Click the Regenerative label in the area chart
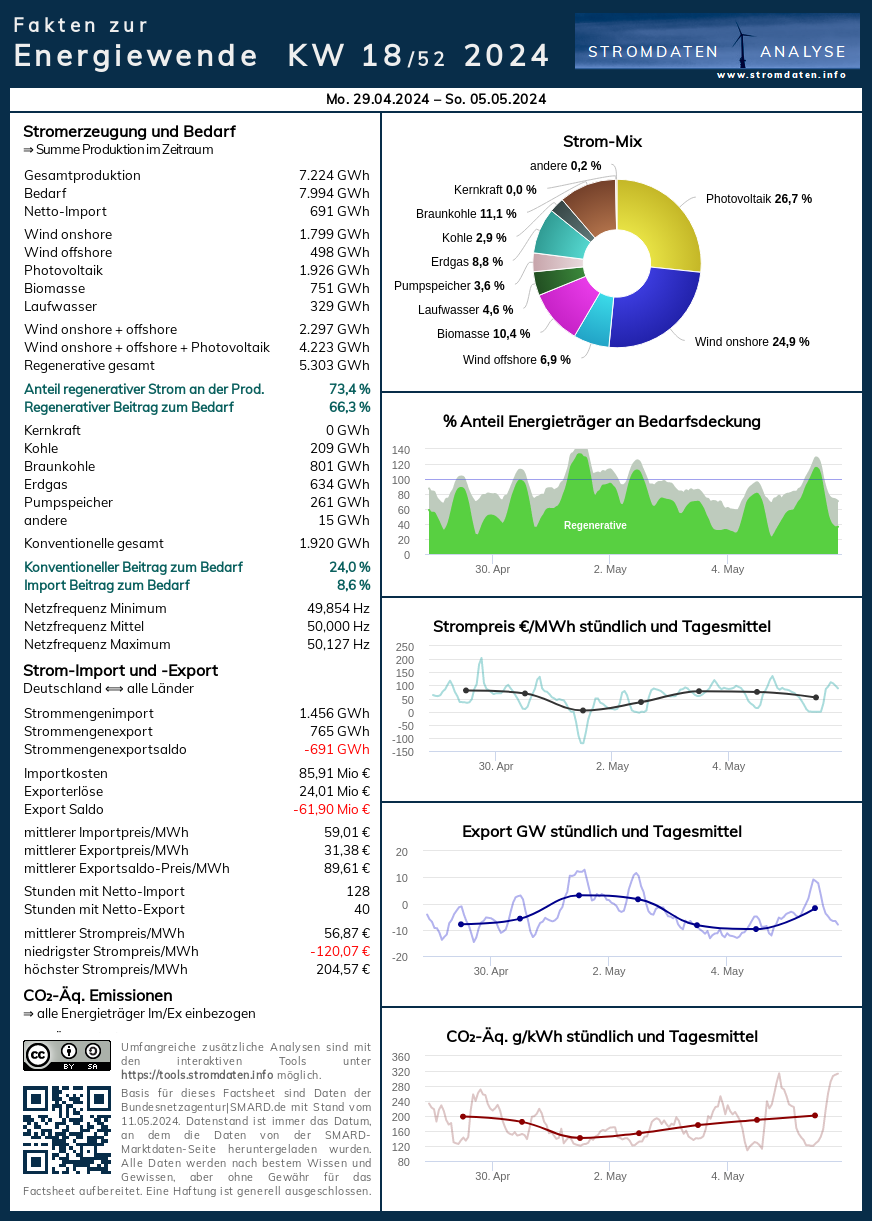 pyautogui.click(x=595, y=525)
